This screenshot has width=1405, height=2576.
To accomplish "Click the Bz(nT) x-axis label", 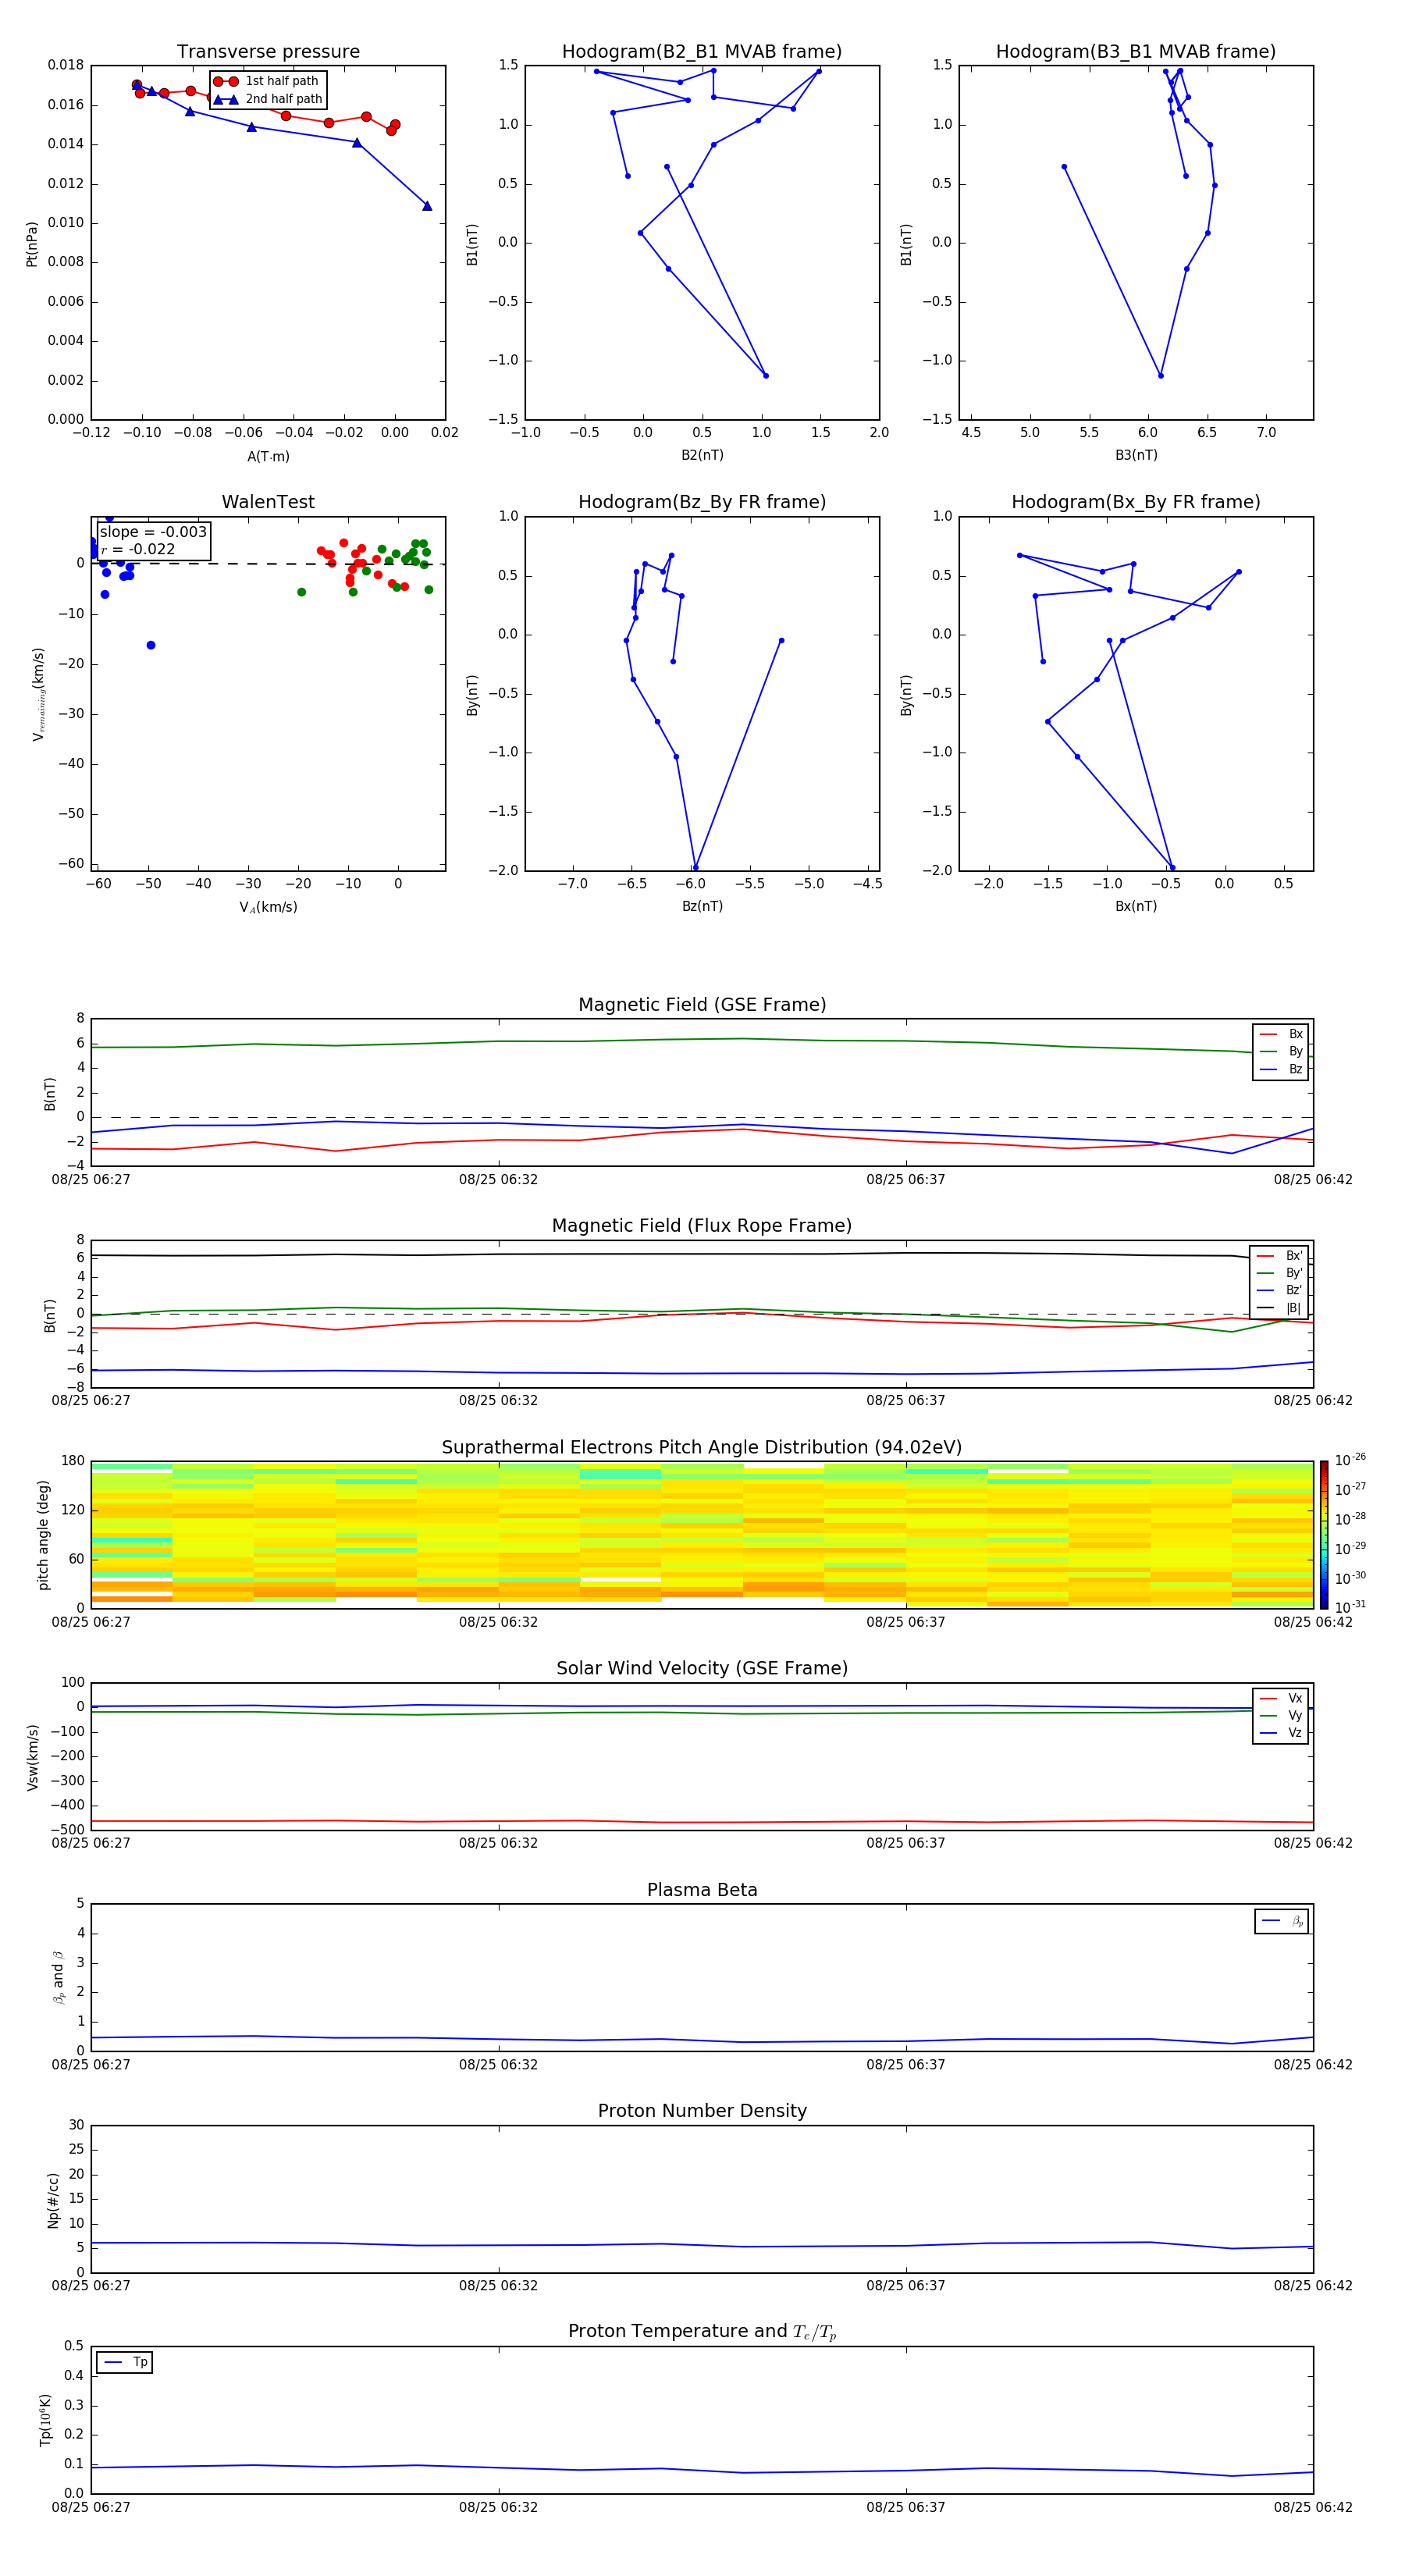I will pos(702,906).
